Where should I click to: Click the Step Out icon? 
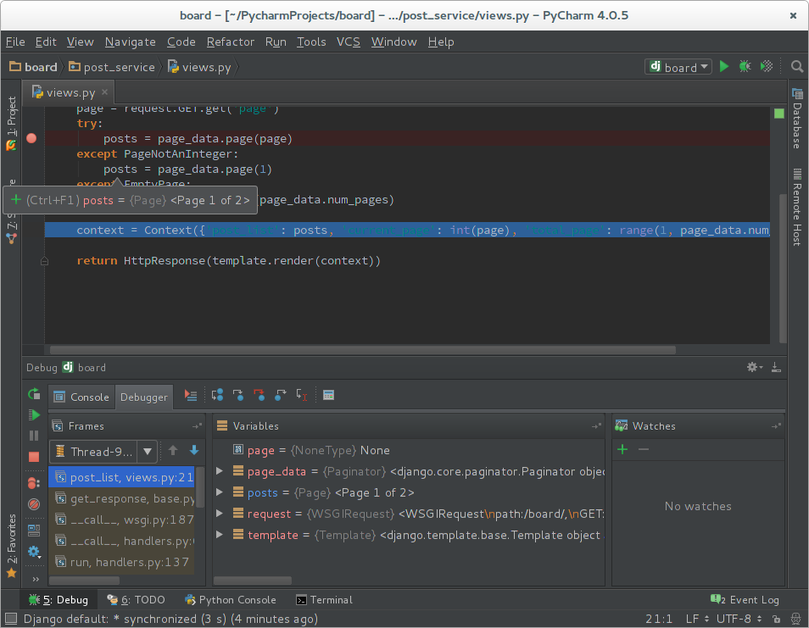(x=280, y=395)
